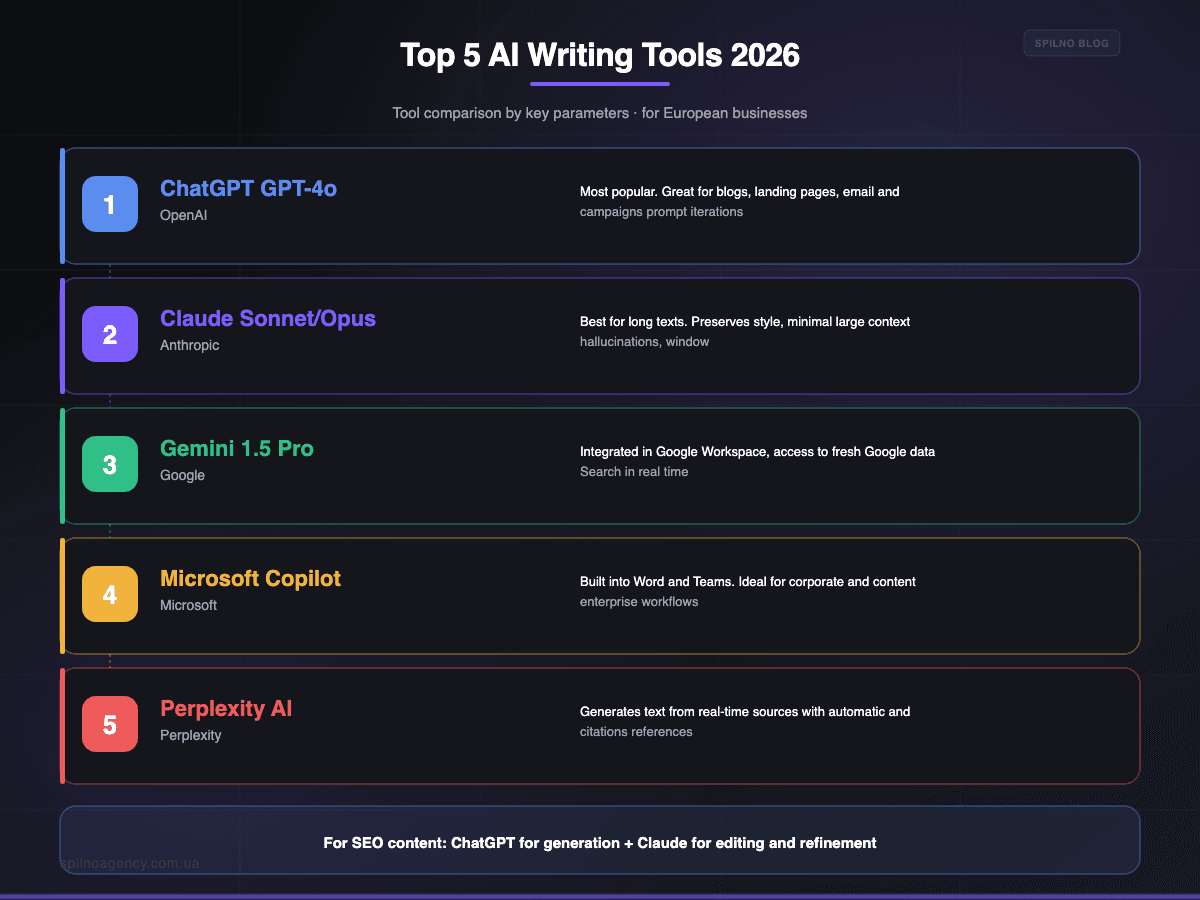
Task: Click the 'hallucinations, window' line
Action: pyautogui.click(x=645, y=342)
